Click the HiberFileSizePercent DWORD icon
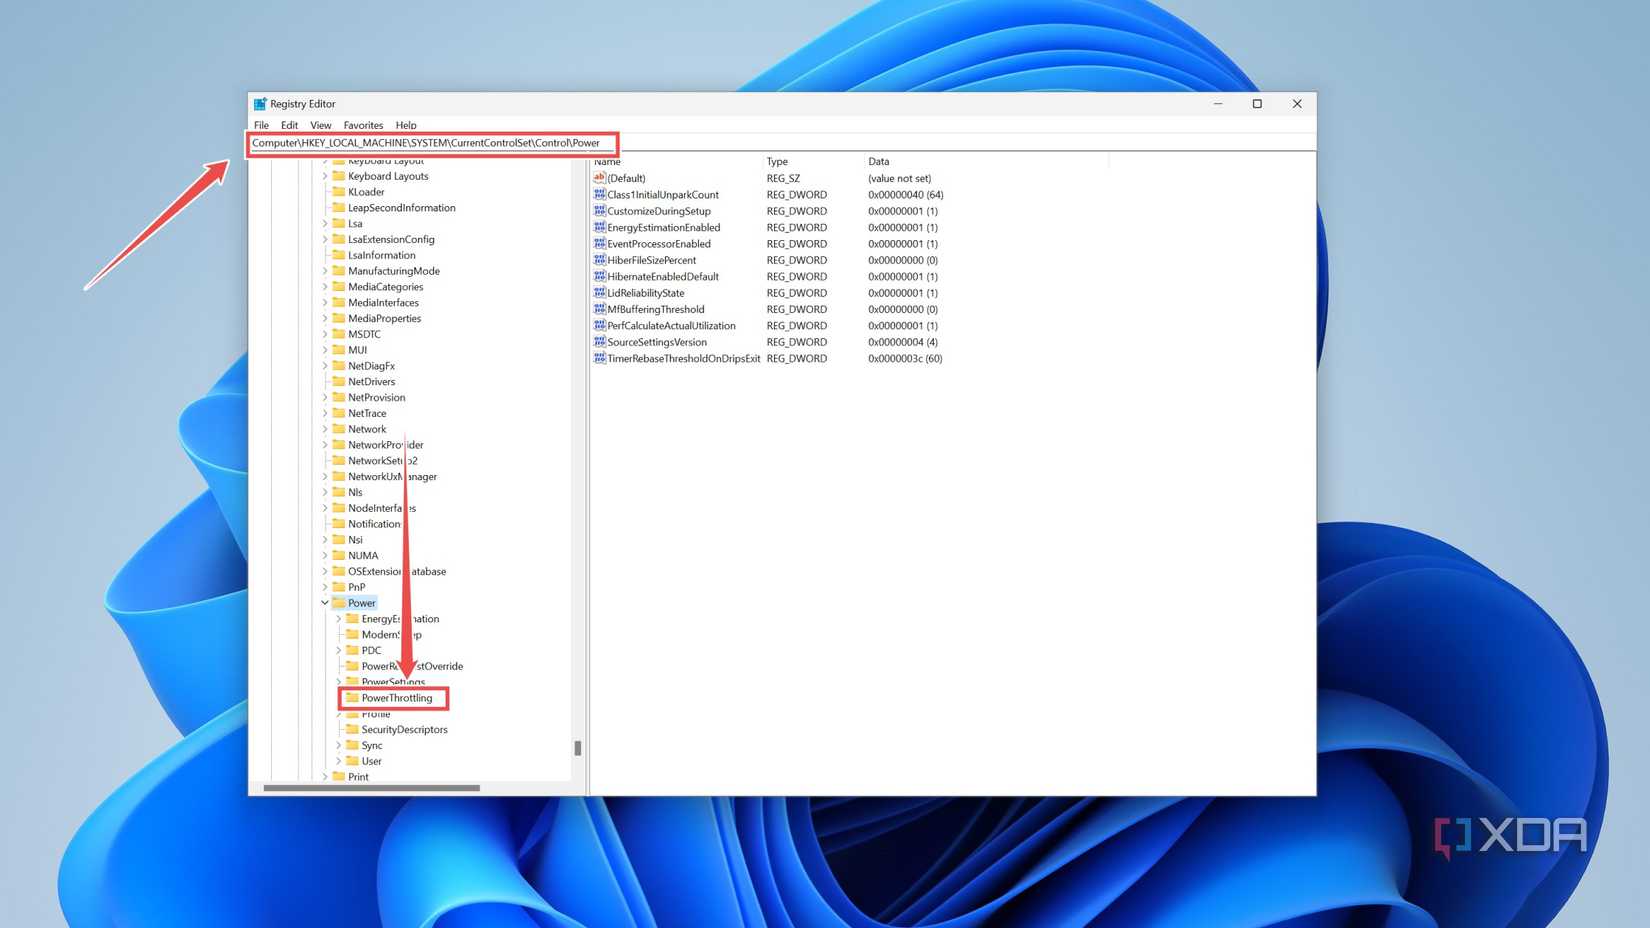1650x928 pixels. pos(600,260)
